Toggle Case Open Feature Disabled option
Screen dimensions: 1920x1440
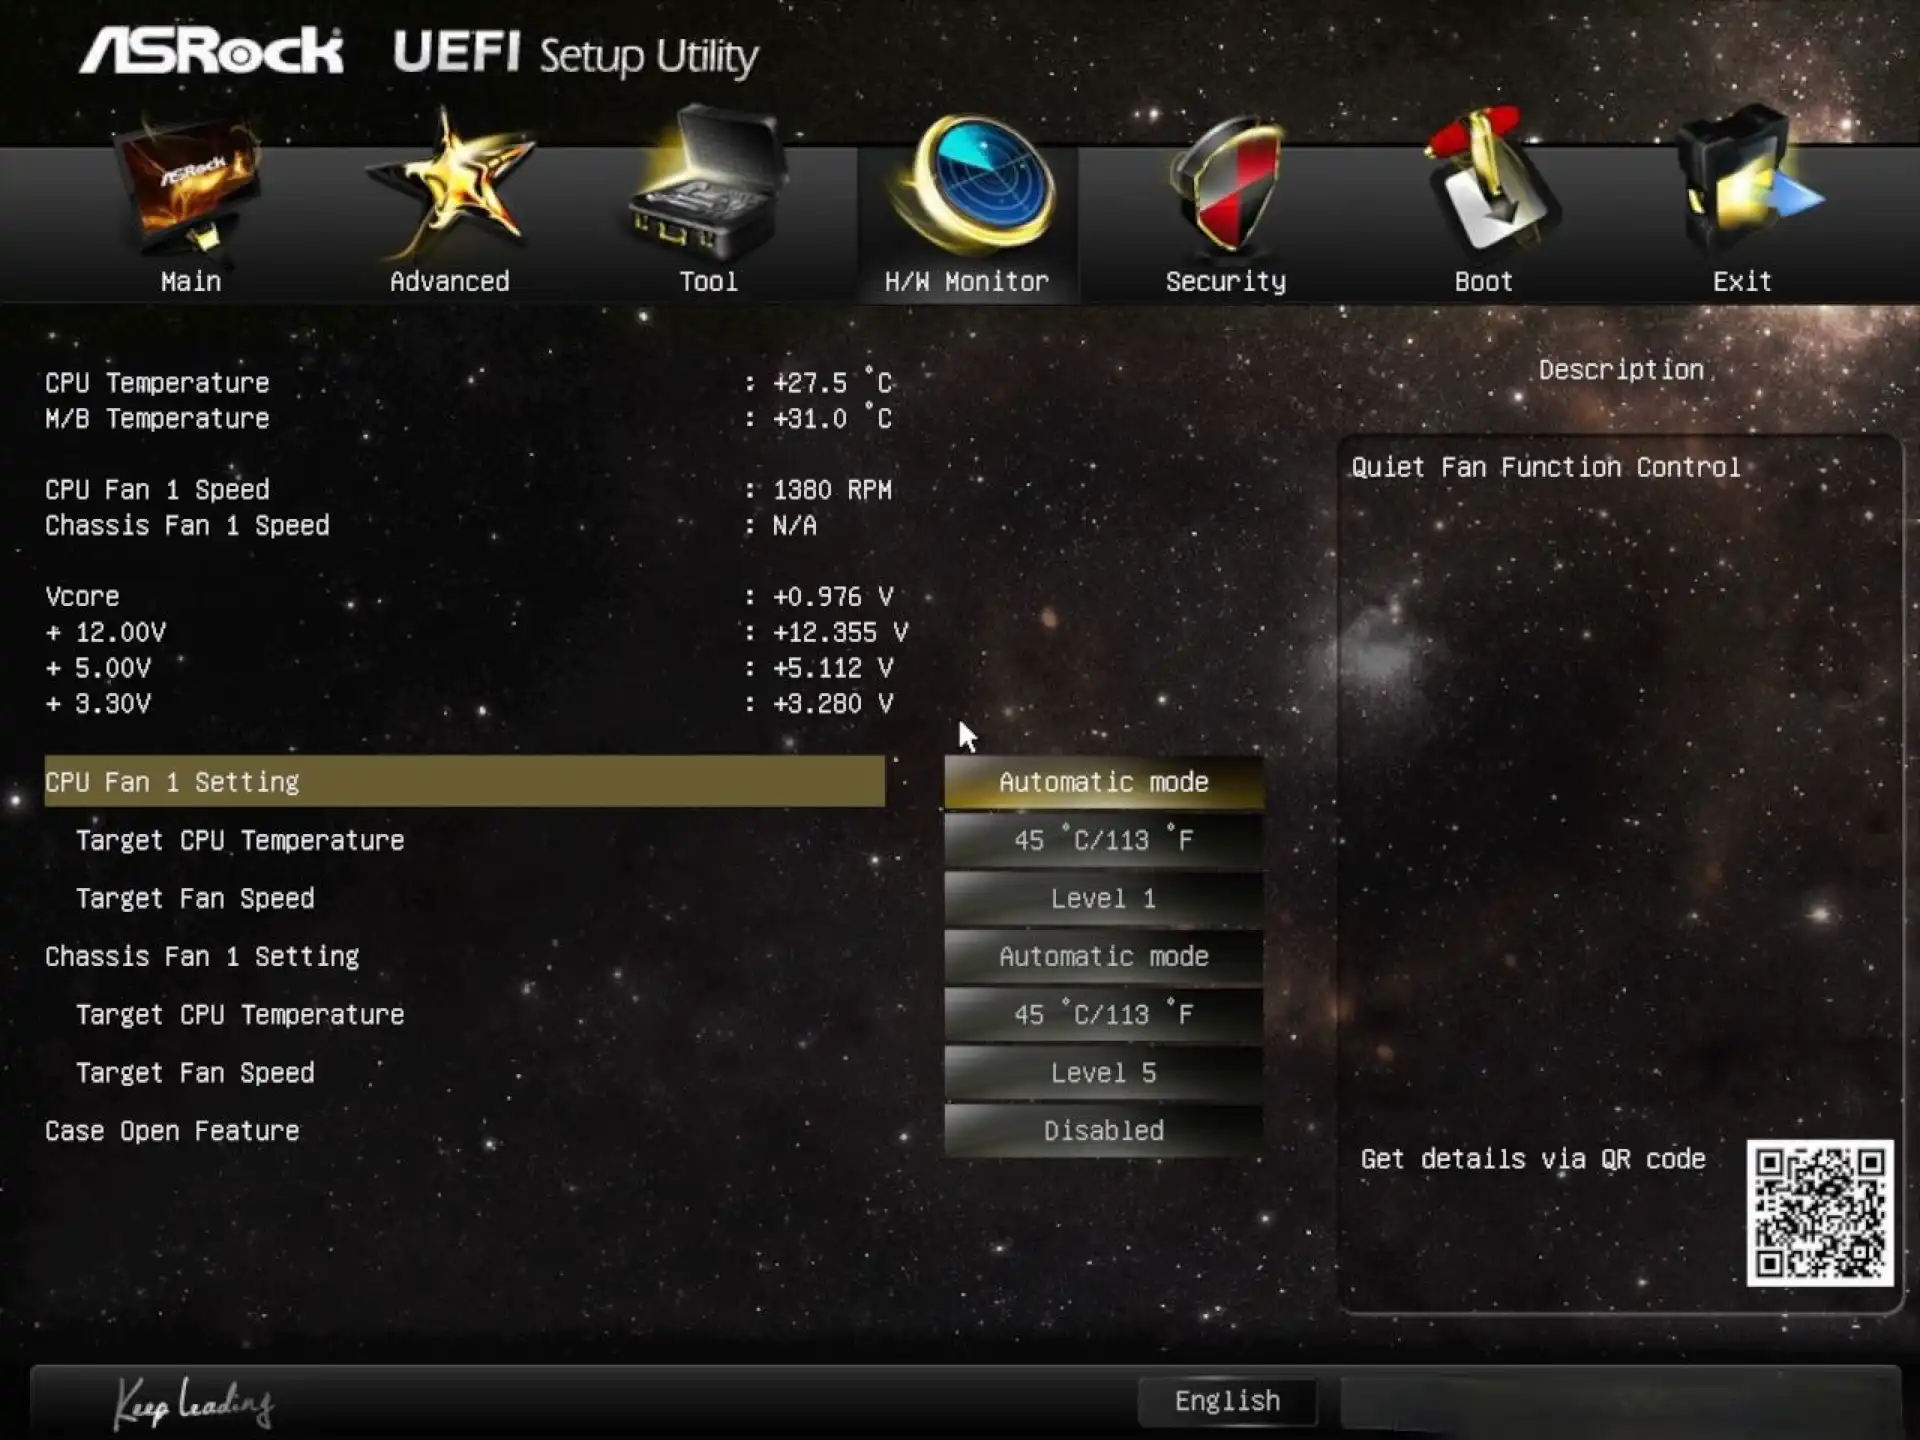tap(1103, 1131)
